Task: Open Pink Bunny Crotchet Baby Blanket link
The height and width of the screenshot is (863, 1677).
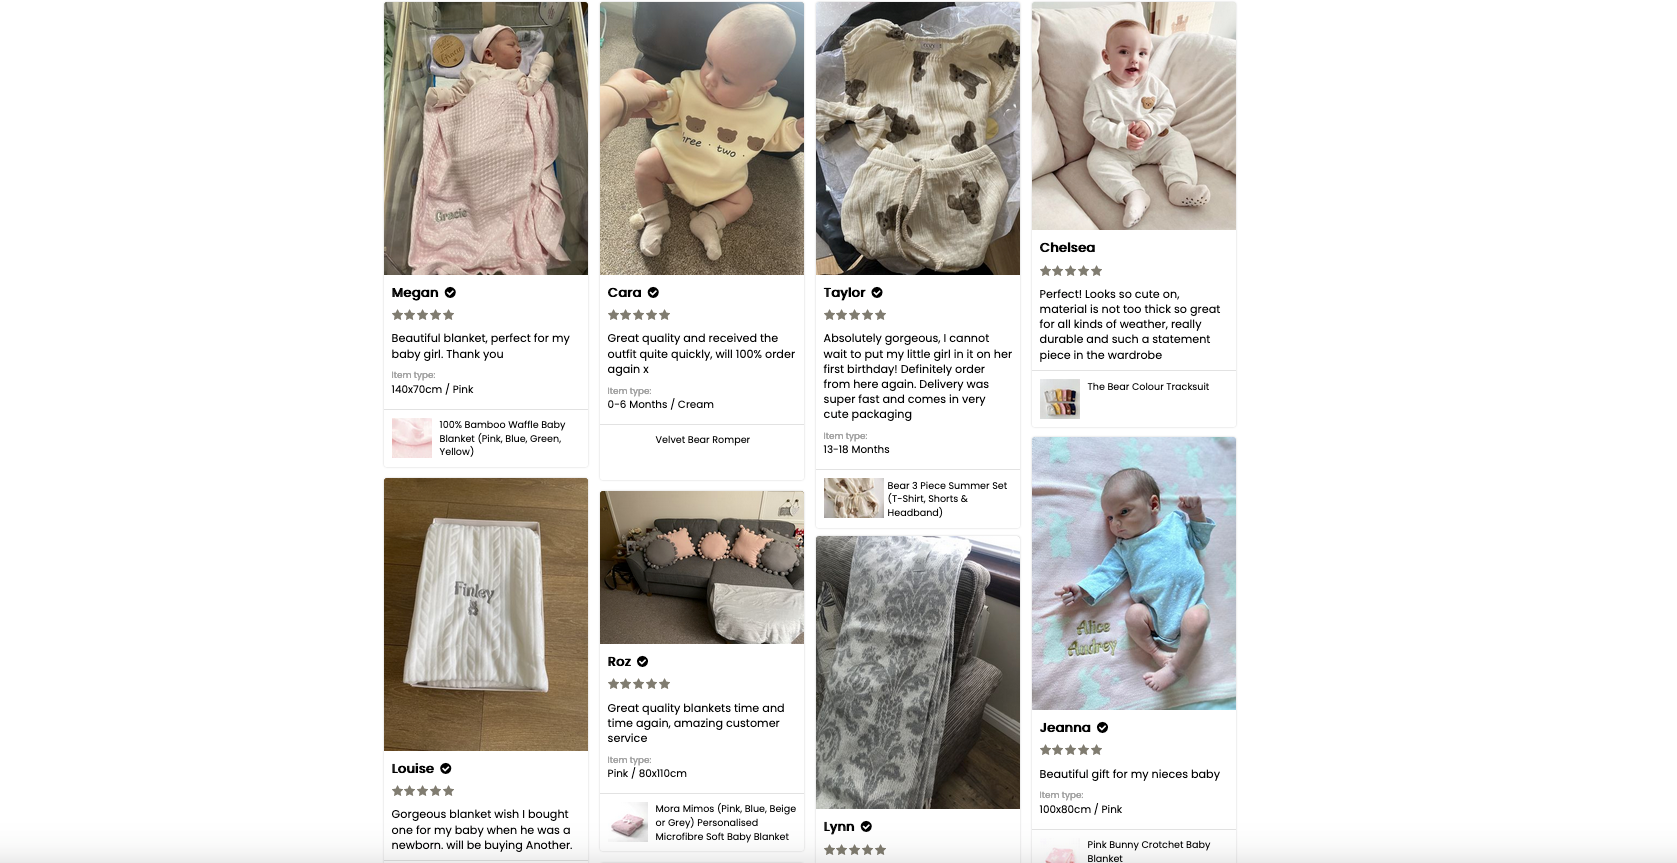Action: [1148, 851]
